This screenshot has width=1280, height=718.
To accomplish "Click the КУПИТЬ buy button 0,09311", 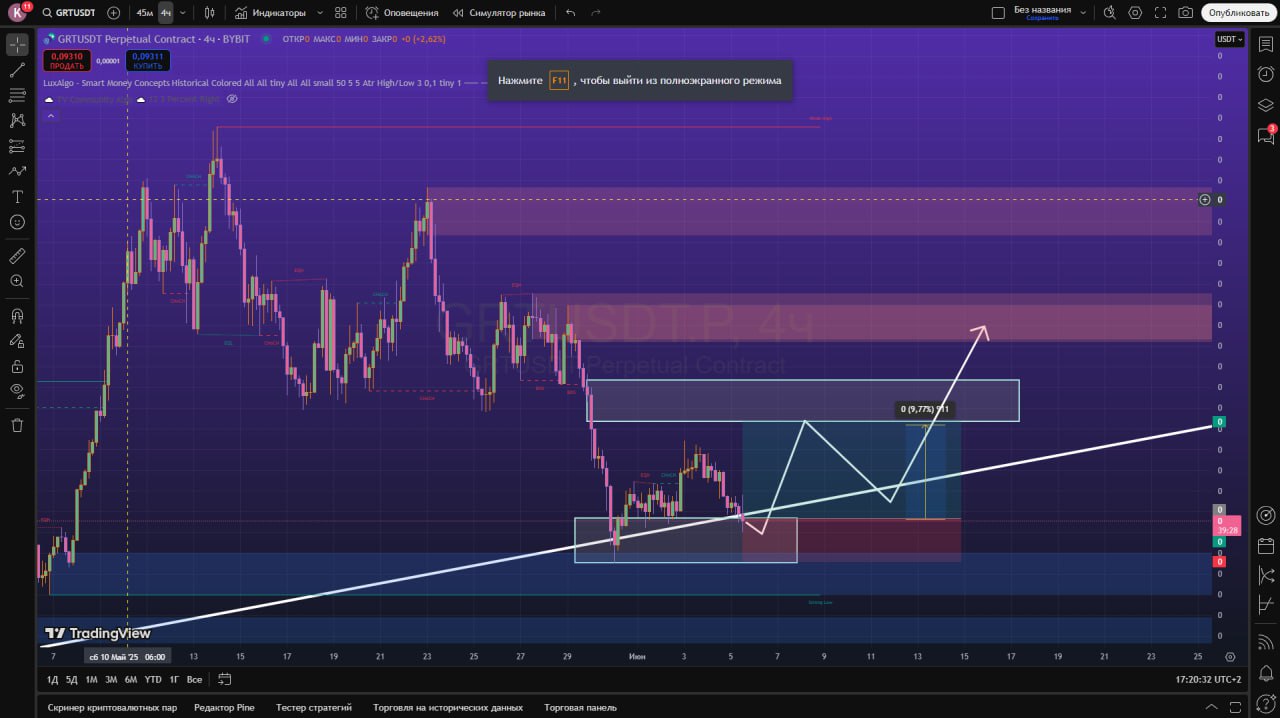I will point(148,61).
